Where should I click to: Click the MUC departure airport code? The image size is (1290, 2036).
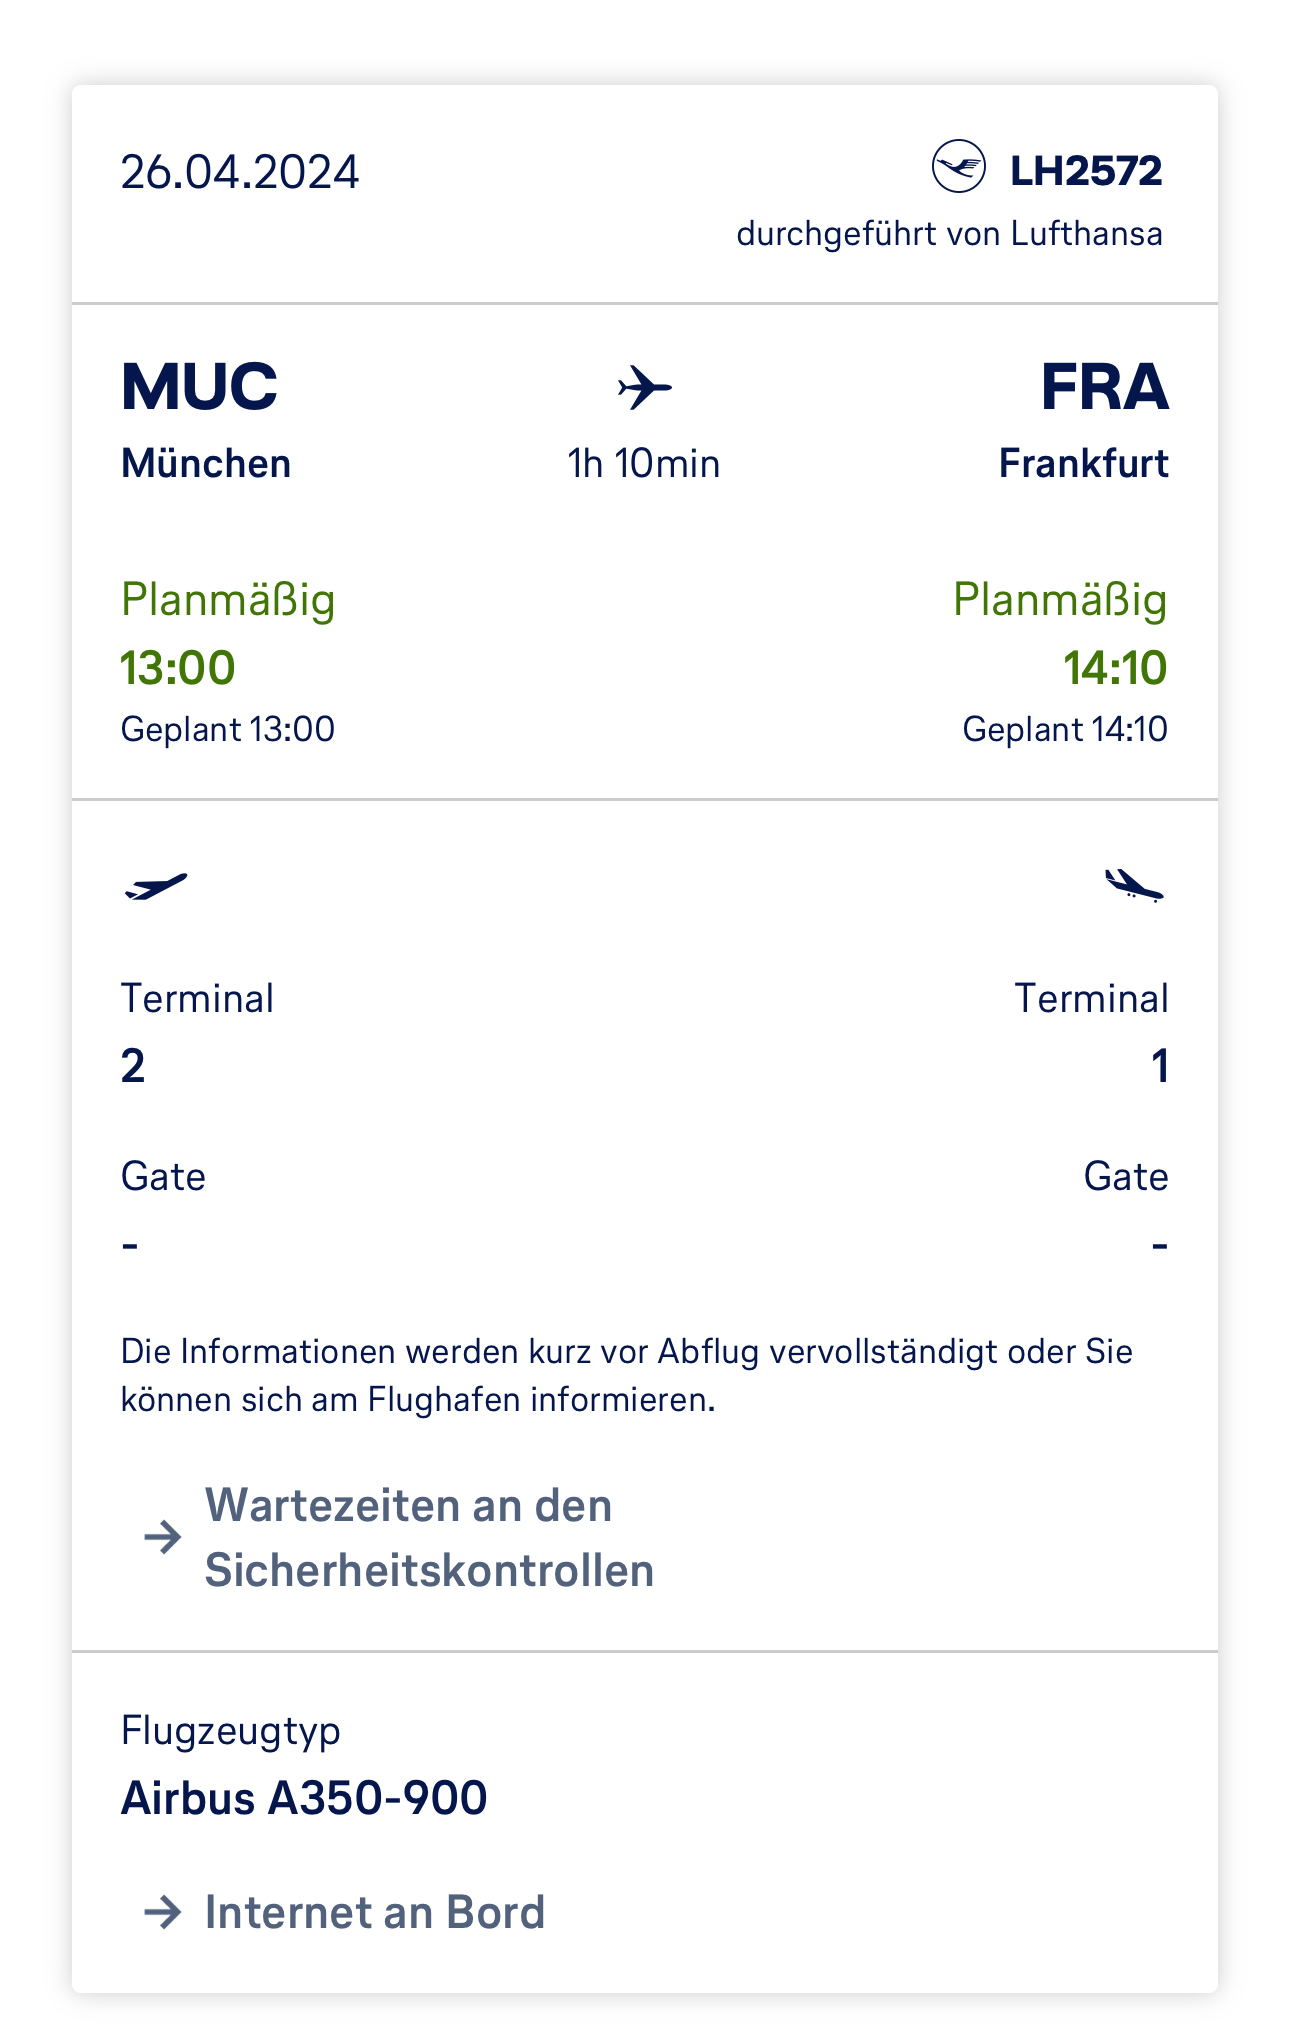pos(199,386)
